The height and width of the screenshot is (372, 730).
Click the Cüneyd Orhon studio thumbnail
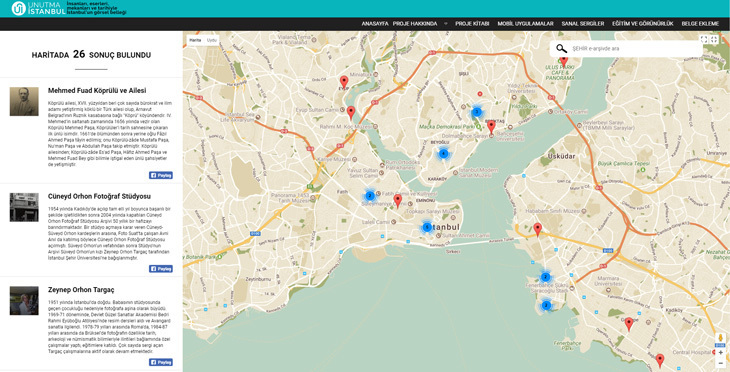(24, 207)
